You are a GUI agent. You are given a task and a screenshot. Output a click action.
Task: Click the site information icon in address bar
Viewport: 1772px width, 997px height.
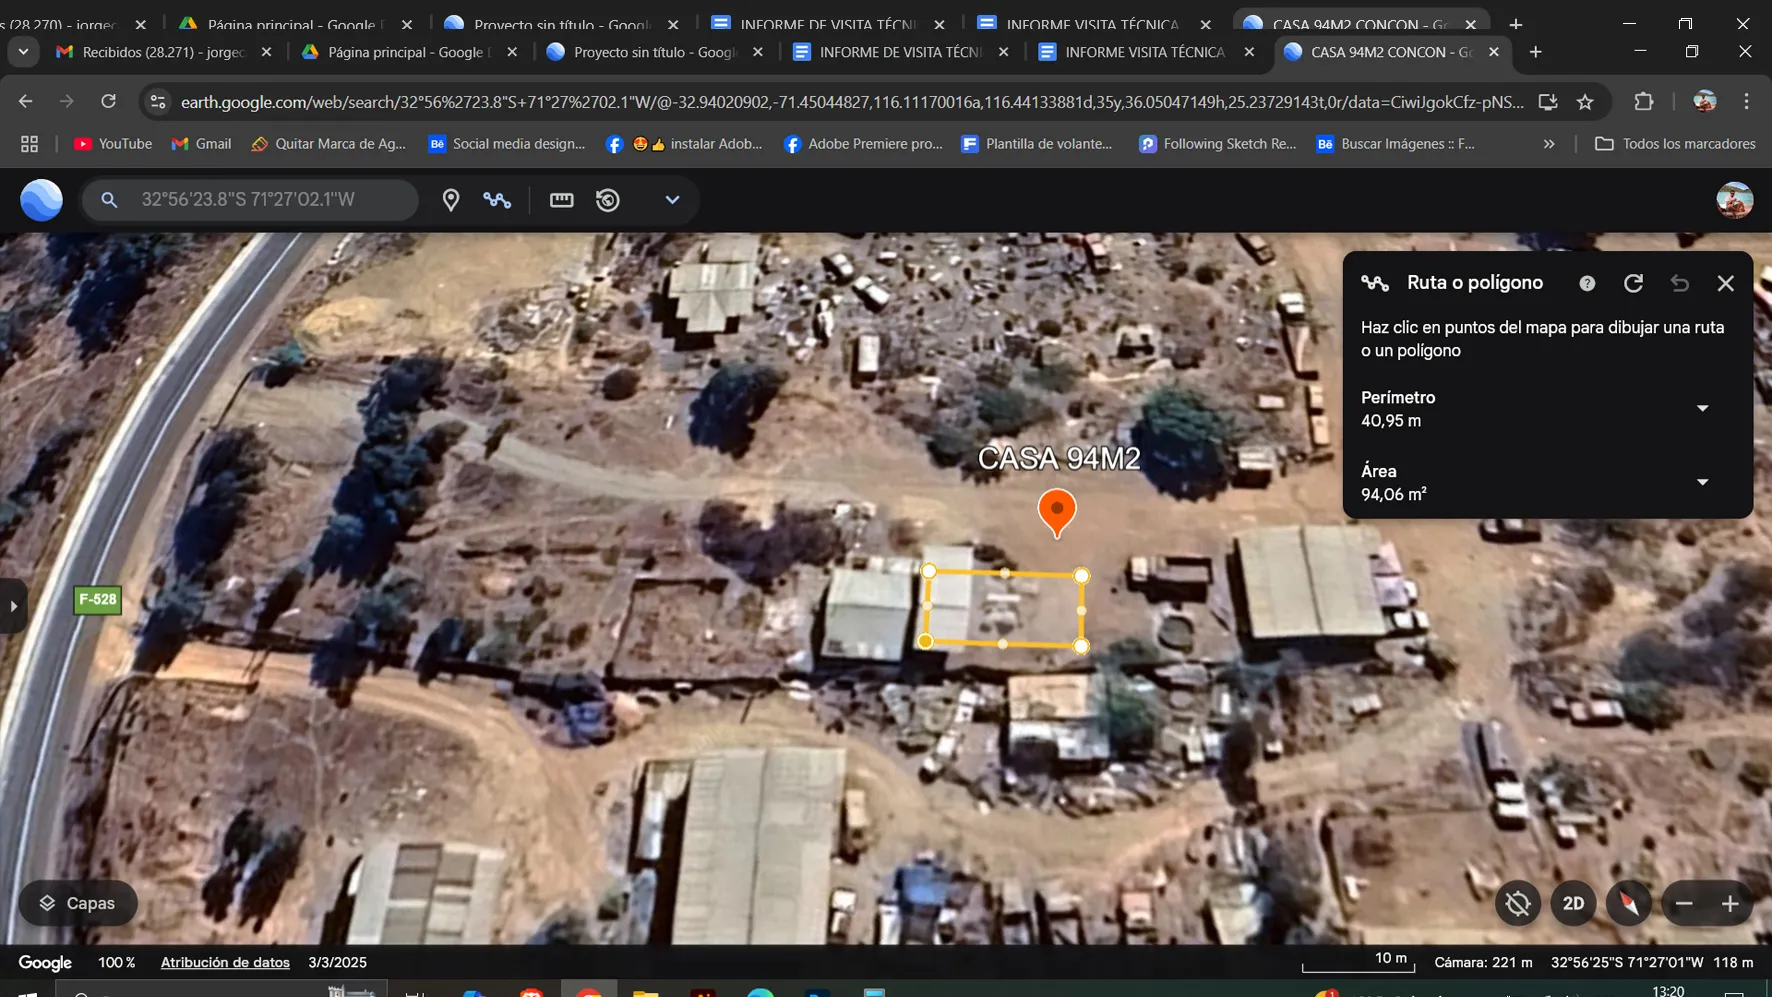(x=157, y=101)
